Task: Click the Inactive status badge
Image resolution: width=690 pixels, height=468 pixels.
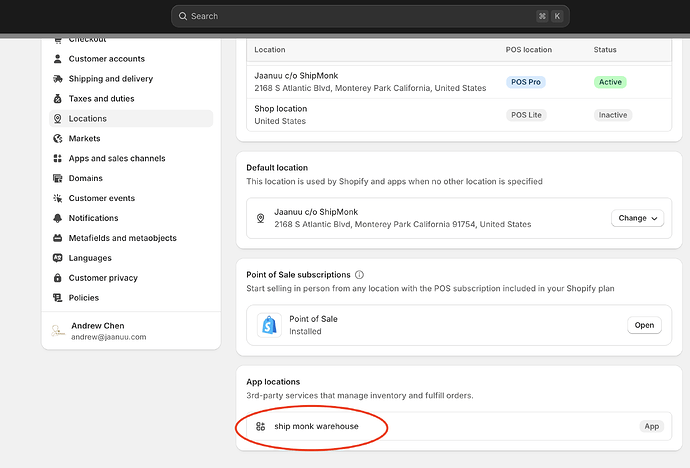Action: (x=613, y=115)
